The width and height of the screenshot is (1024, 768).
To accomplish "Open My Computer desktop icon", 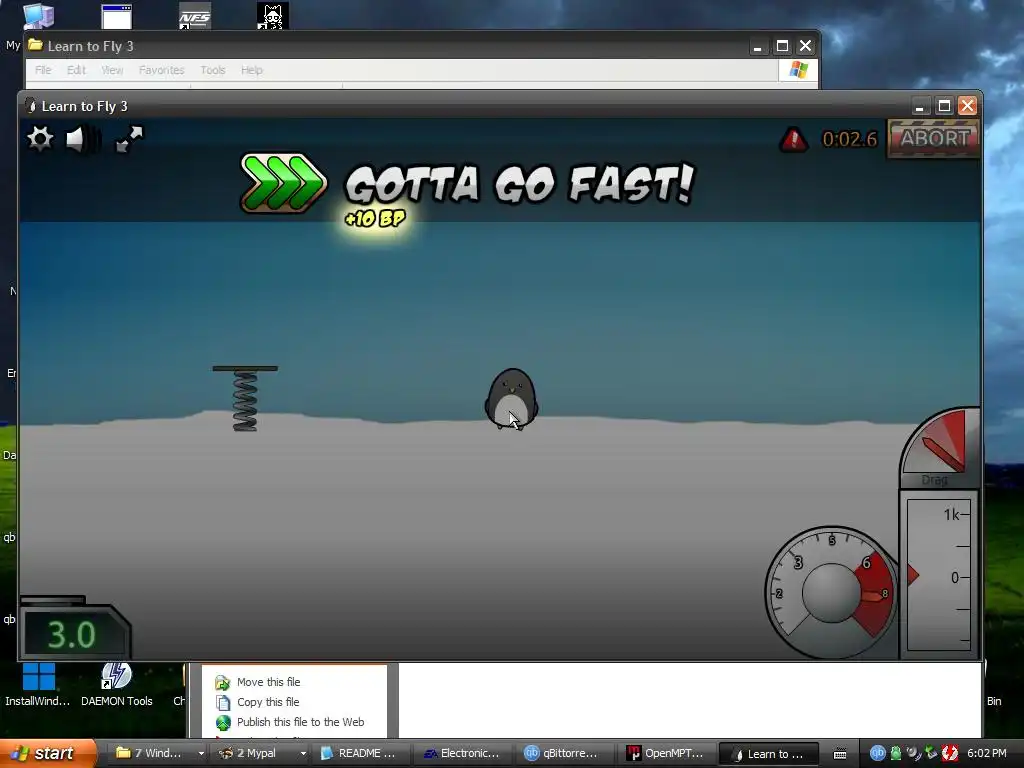I will [x=38, y=16].
